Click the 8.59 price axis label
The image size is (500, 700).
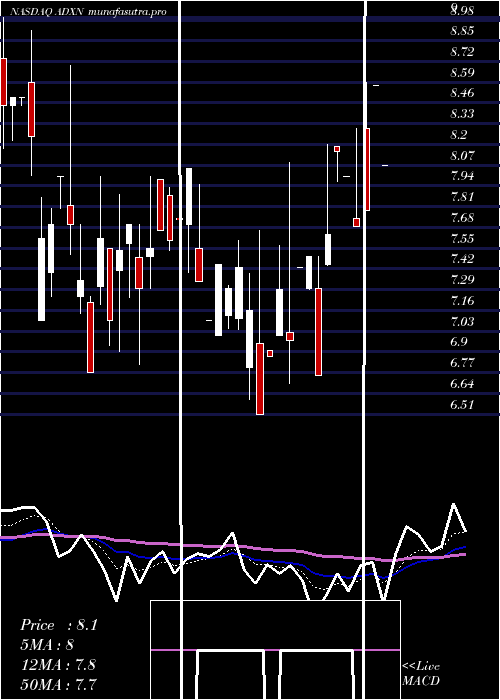(x=462, y=72)
